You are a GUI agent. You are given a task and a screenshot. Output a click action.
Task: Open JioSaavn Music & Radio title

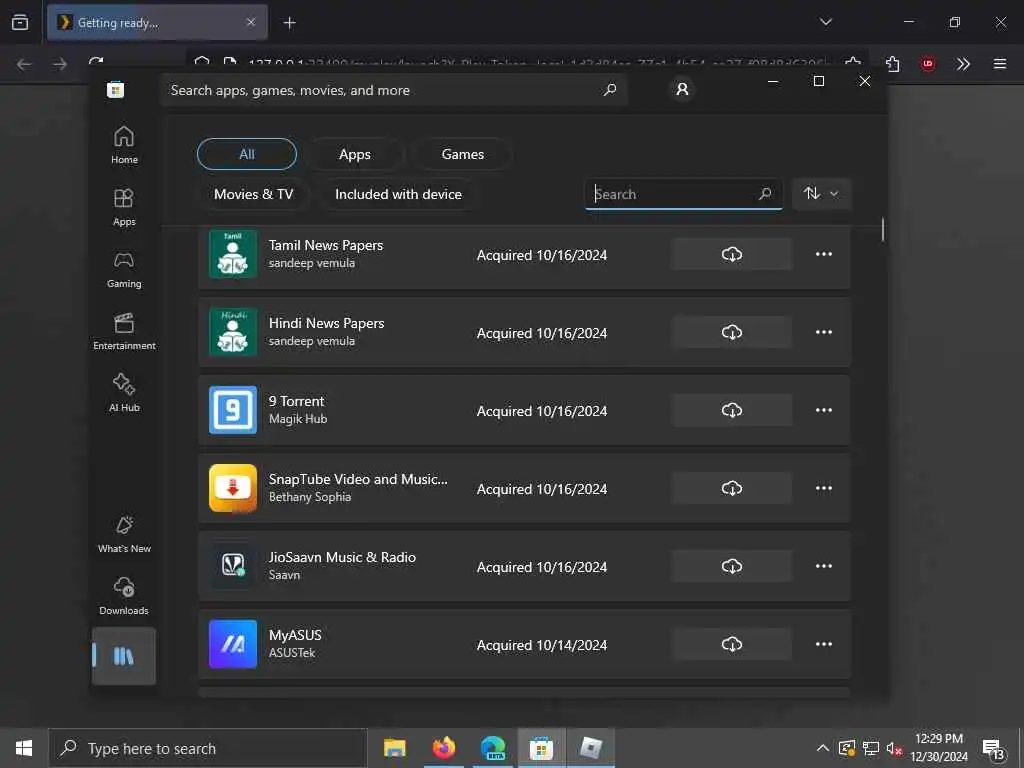[342, 557]
